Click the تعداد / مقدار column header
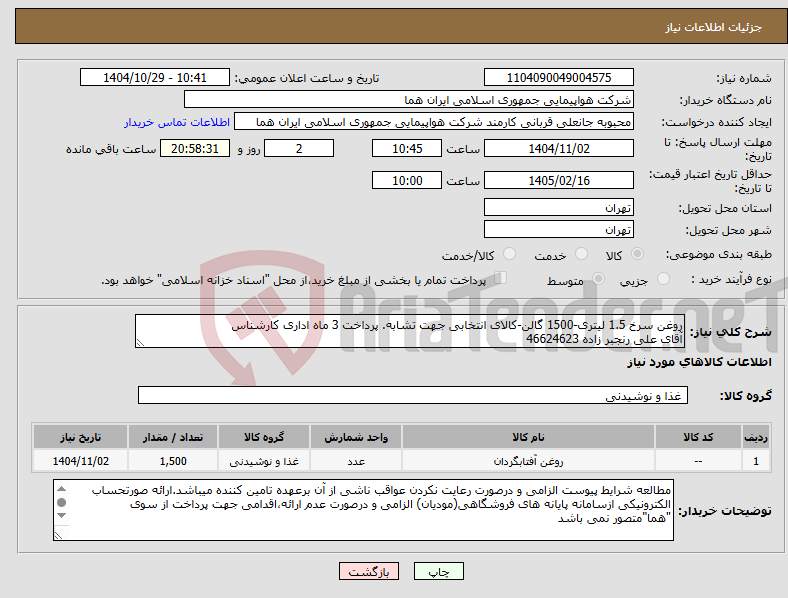The height and width of the screenshot is (598, 788). point(173,437)
